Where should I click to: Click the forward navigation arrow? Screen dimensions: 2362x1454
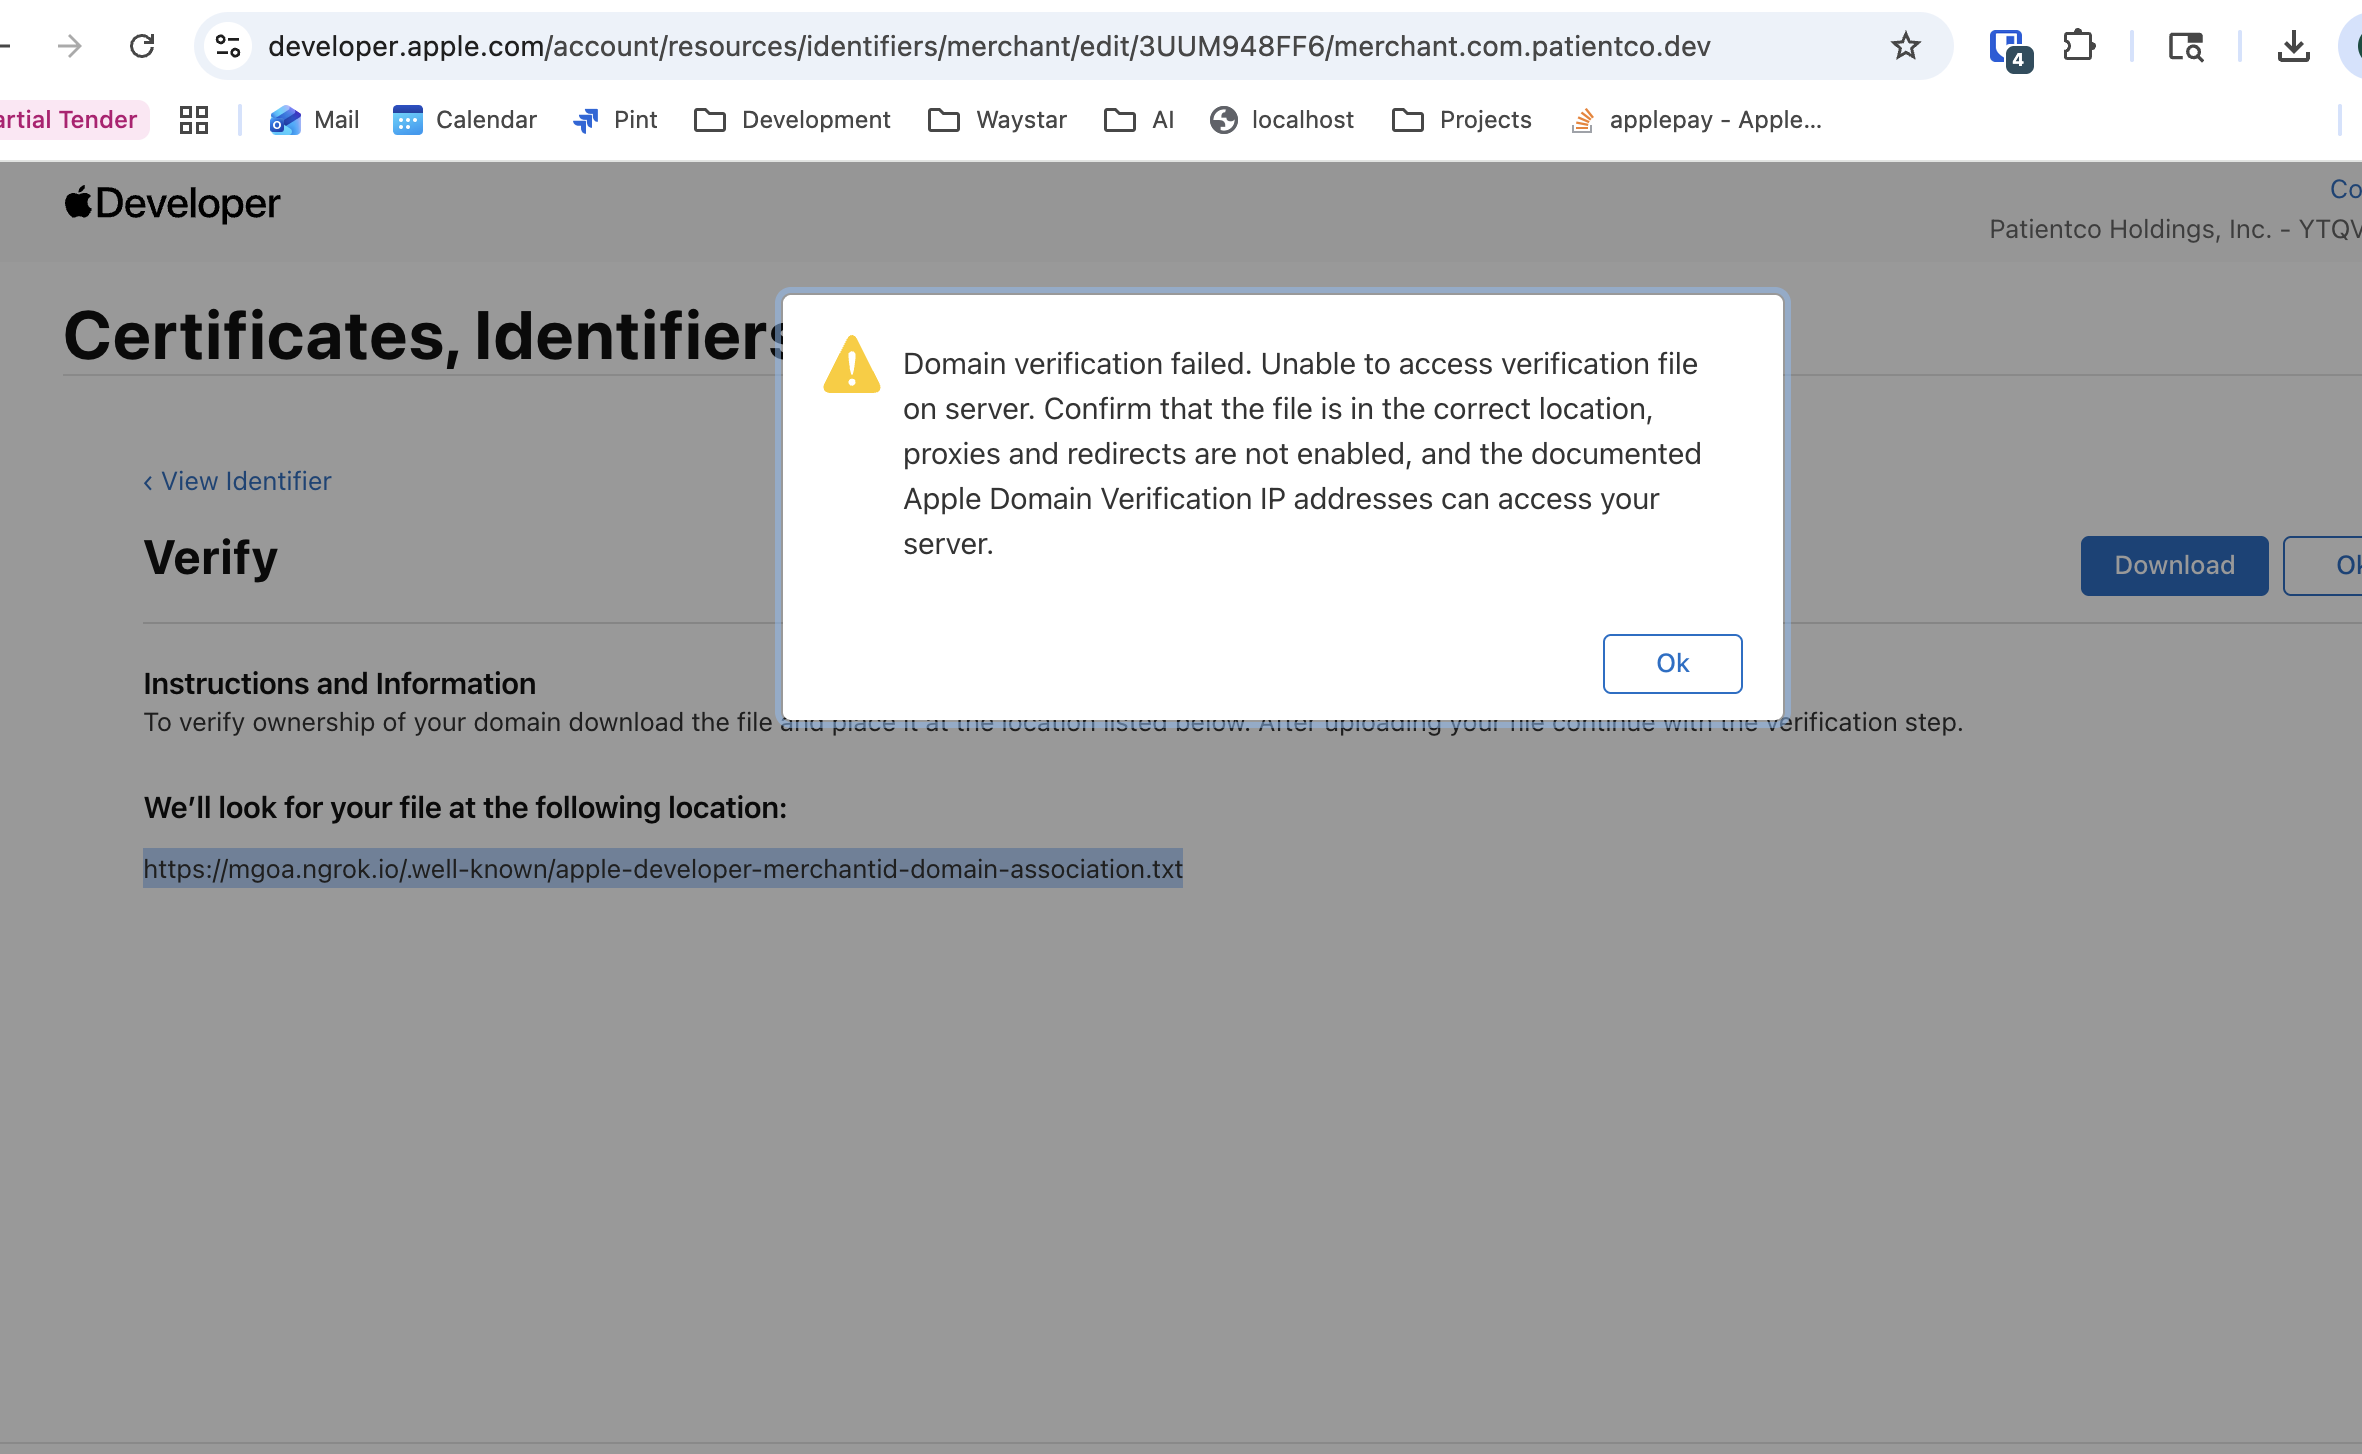point(70,46)
